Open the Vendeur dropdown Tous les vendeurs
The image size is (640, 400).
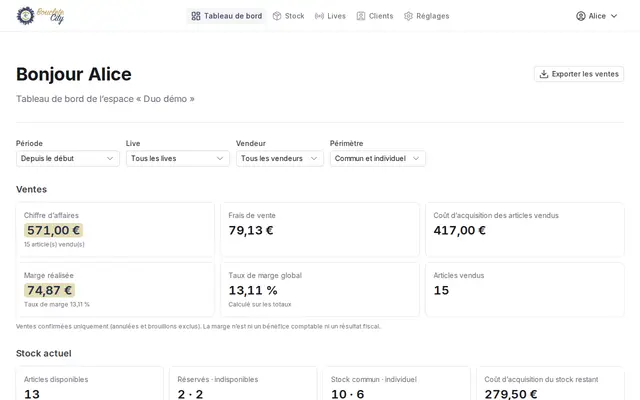280,158
